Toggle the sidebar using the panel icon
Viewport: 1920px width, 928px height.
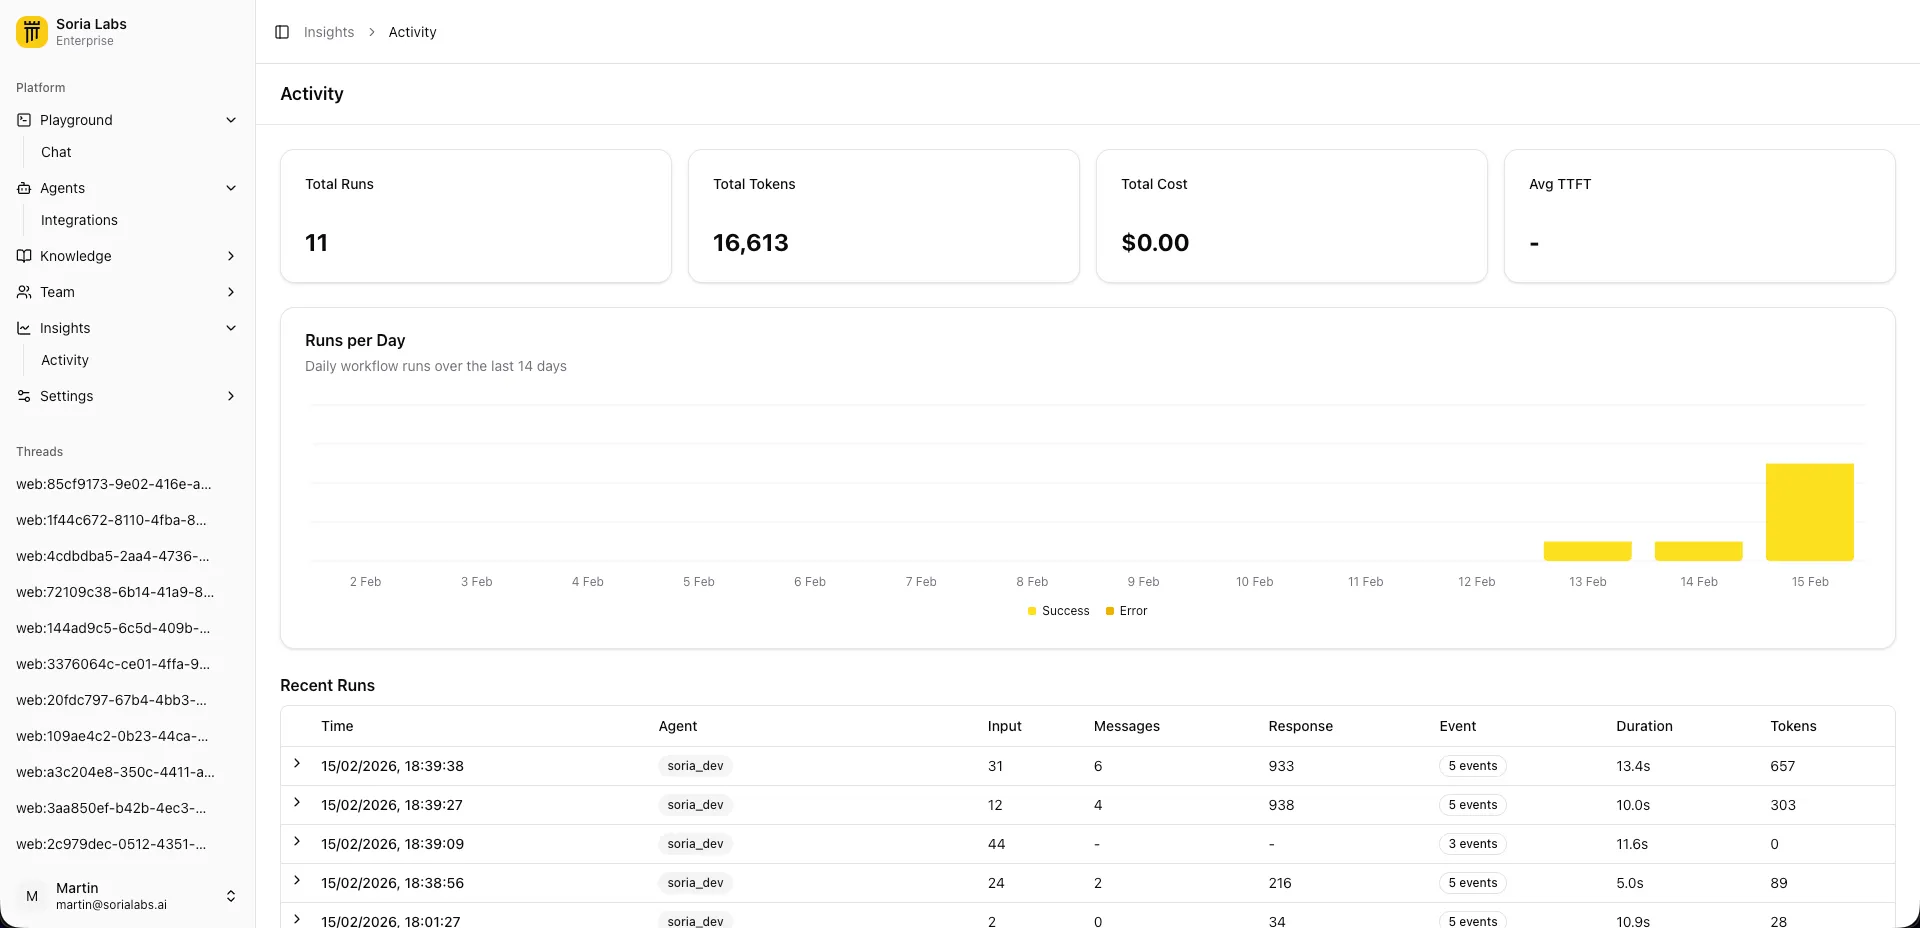[x=281, y=32]
